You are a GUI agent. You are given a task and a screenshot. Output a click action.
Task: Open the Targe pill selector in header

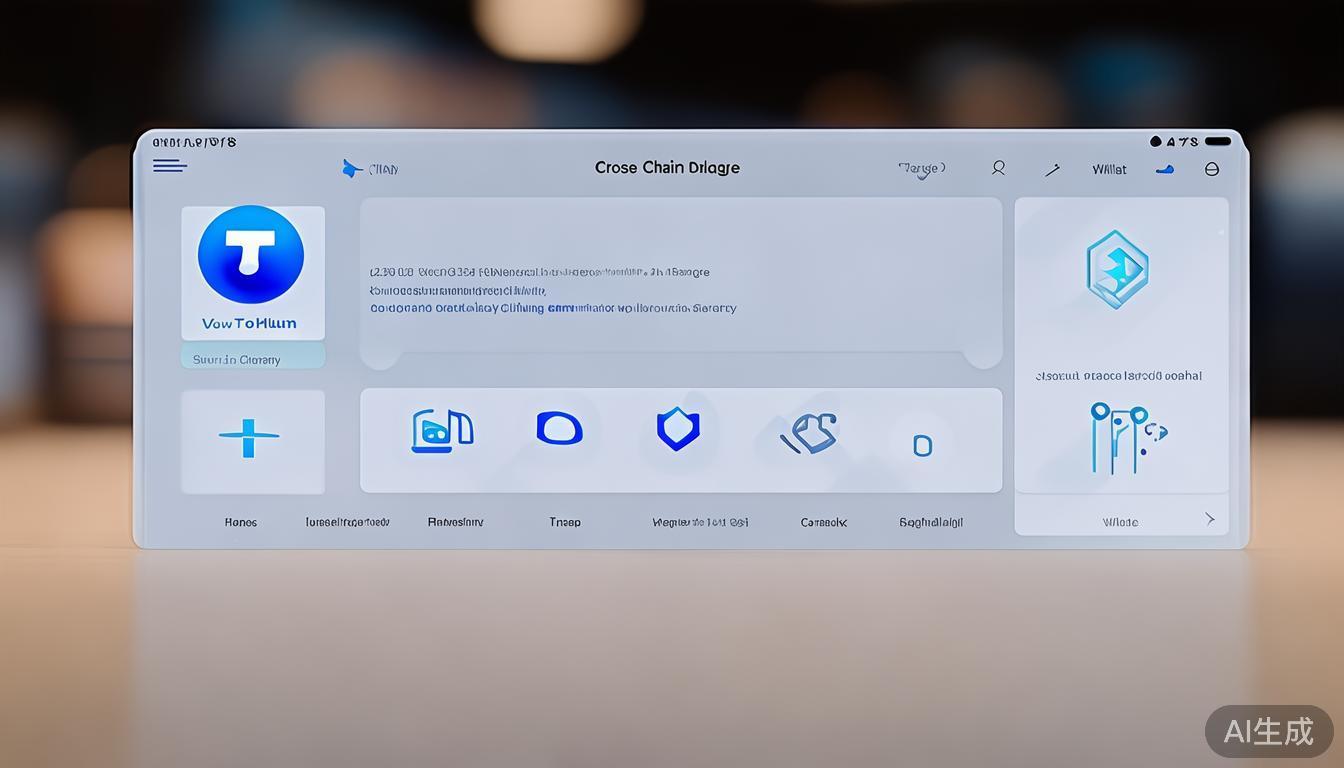(921, 169)
